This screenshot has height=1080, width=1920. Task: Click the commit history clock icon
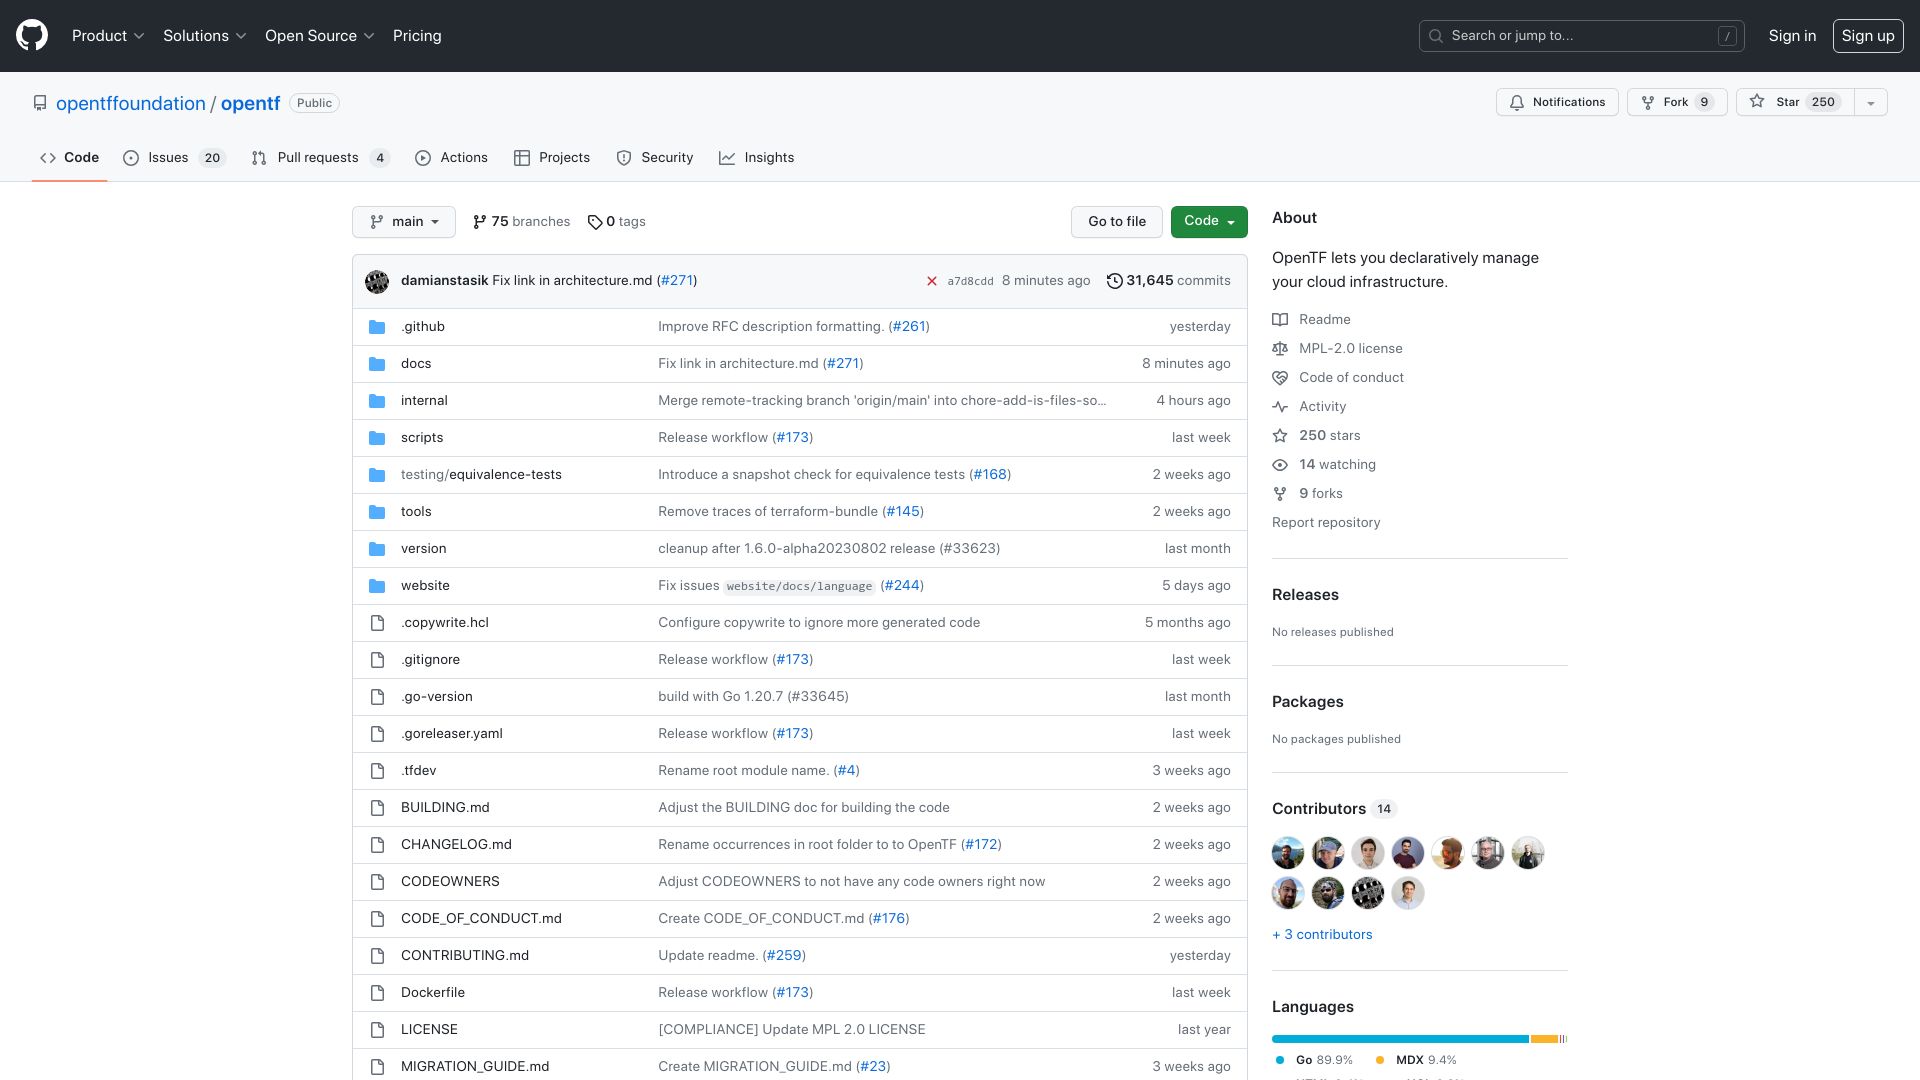pyautogui.click(x=1114, y=281)
